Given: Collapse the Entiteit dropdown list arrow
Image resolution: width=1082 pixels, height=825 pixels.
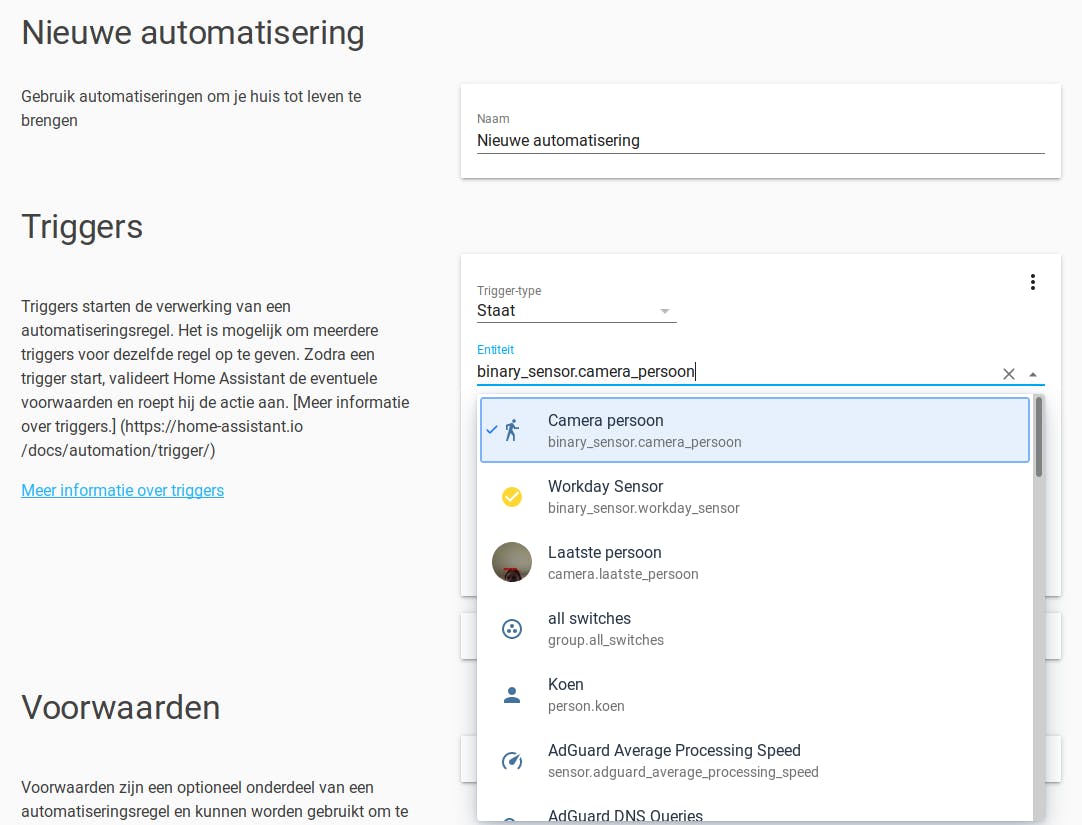Looking at the screenshot, I should (1033, 374).
